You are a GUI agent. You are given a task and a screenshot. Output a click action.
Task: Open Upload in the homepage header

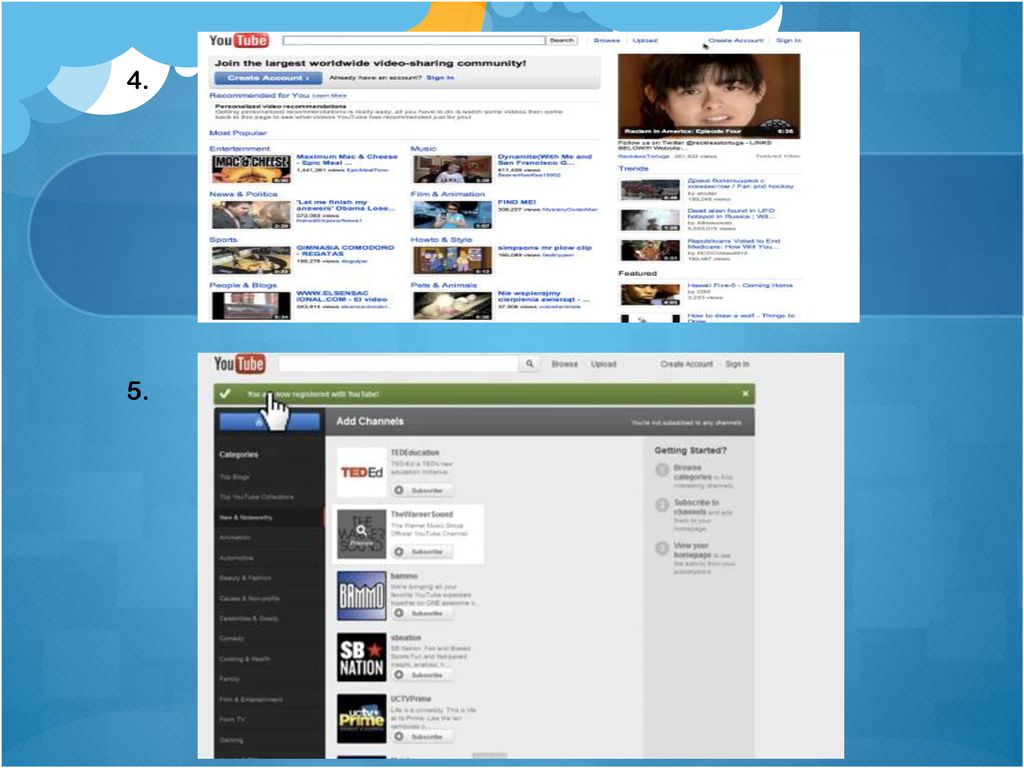(x=645, y=40)
